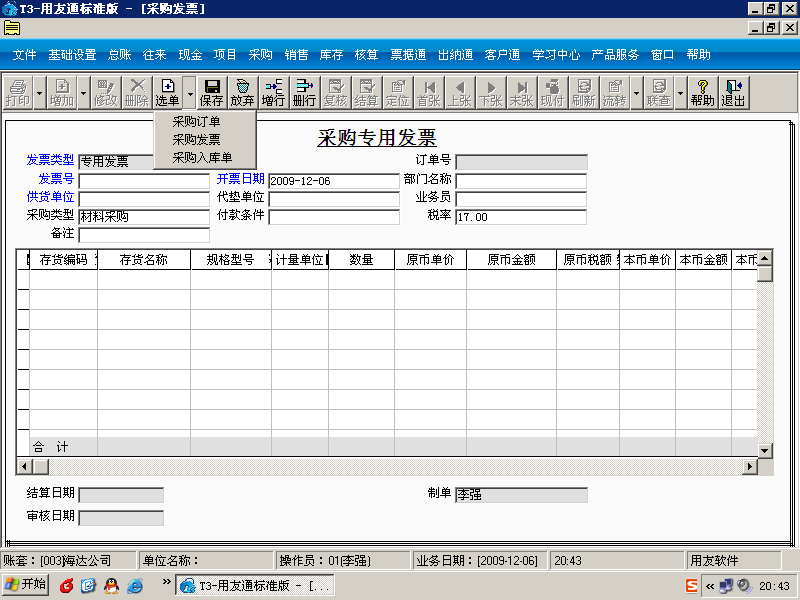Click the table's horizontal scroll left arrow
This screenshot has width=800, height=600.
pyautogui.click(x=24, y=466)
